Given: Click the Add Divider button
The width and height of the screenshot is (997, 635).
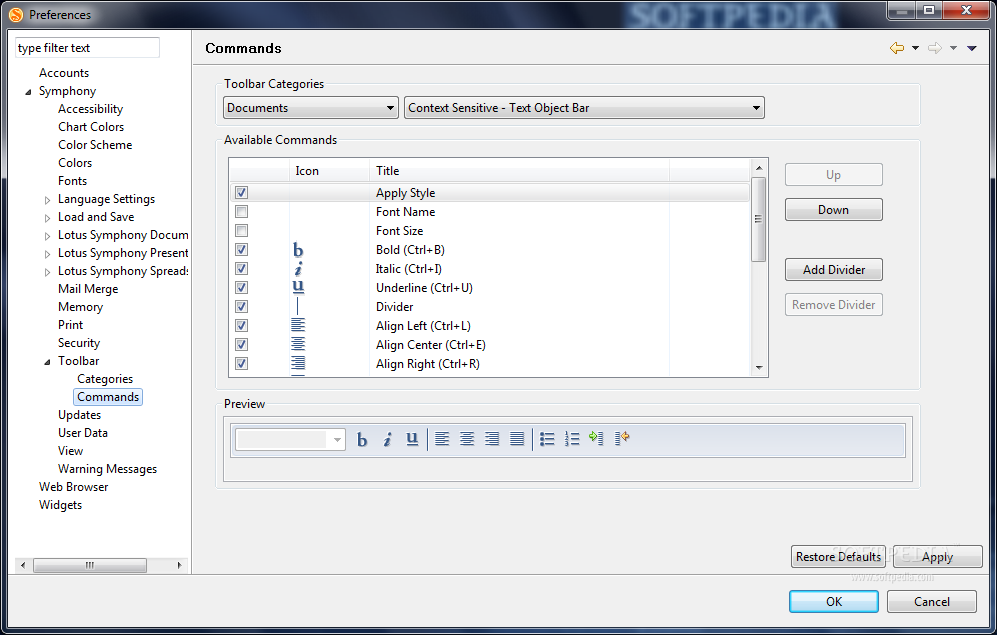Looking at the screenshot, I should [x=834, y=270].
